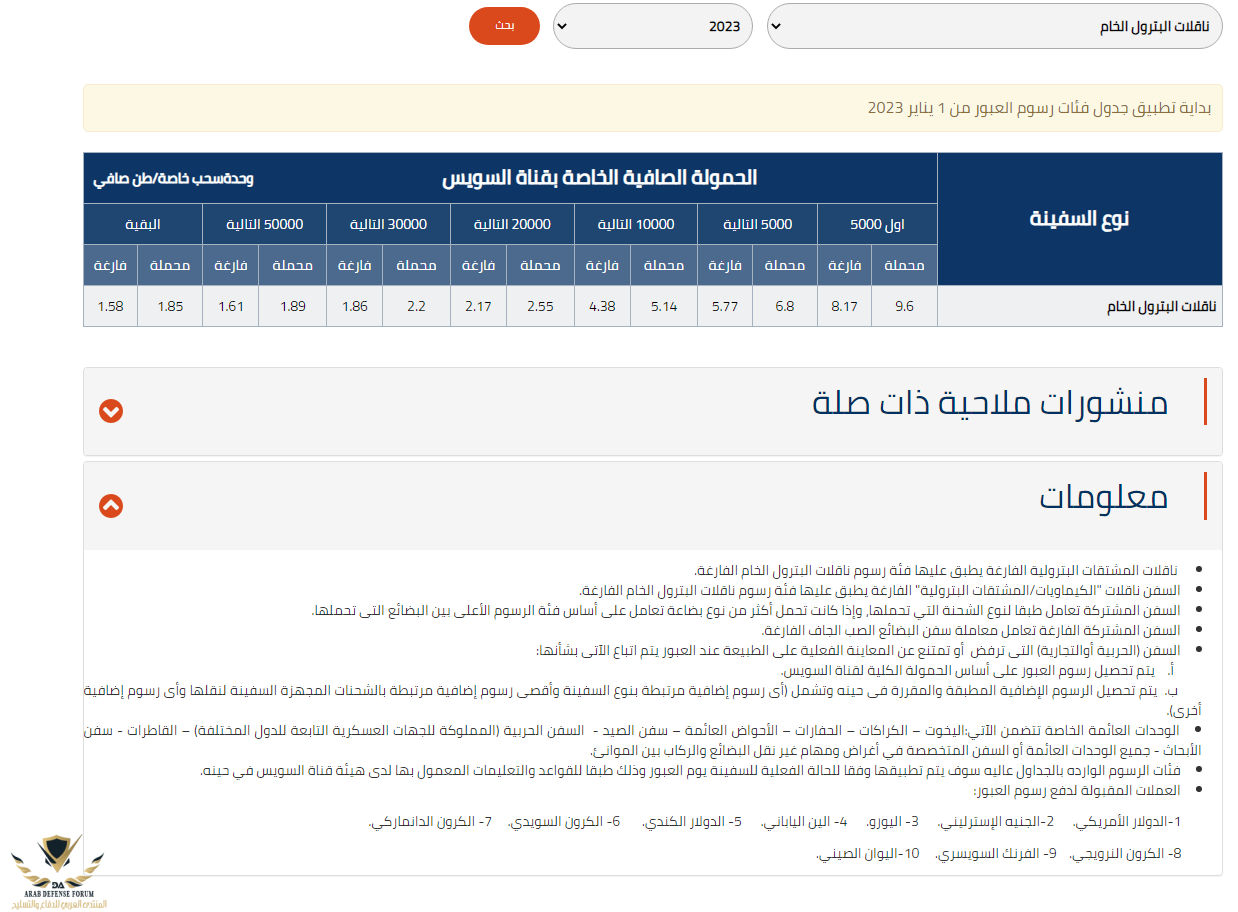Click the 10000 التالية column header

[636, 224]
